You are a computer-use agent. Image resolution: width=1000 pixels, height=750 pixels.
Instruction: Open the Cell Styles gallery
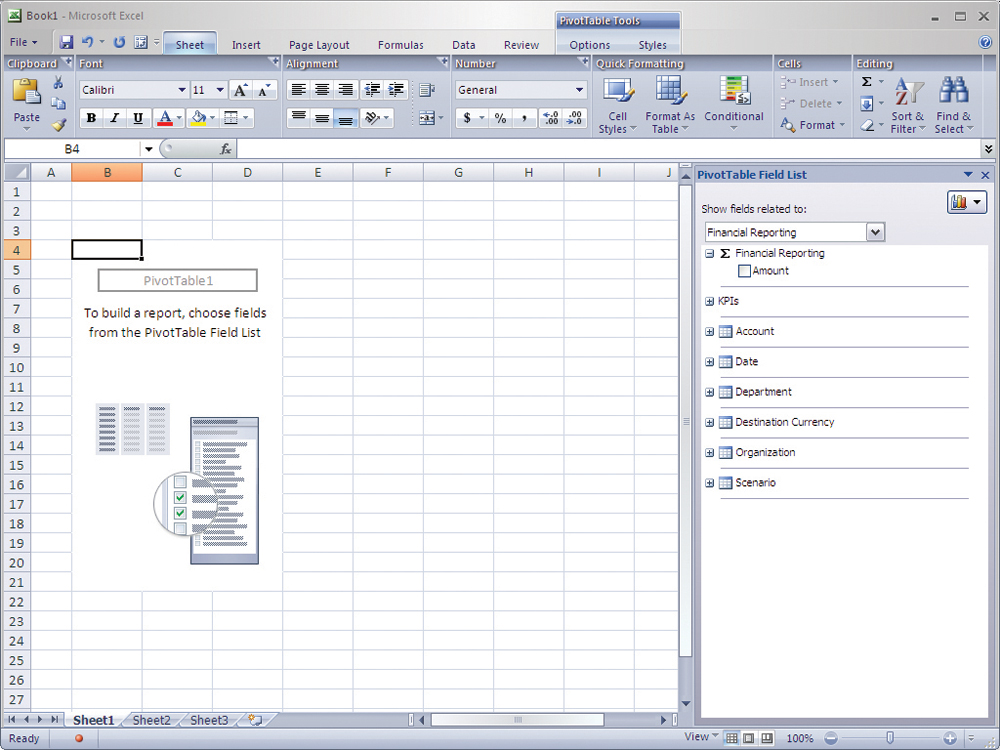[617, 105]
